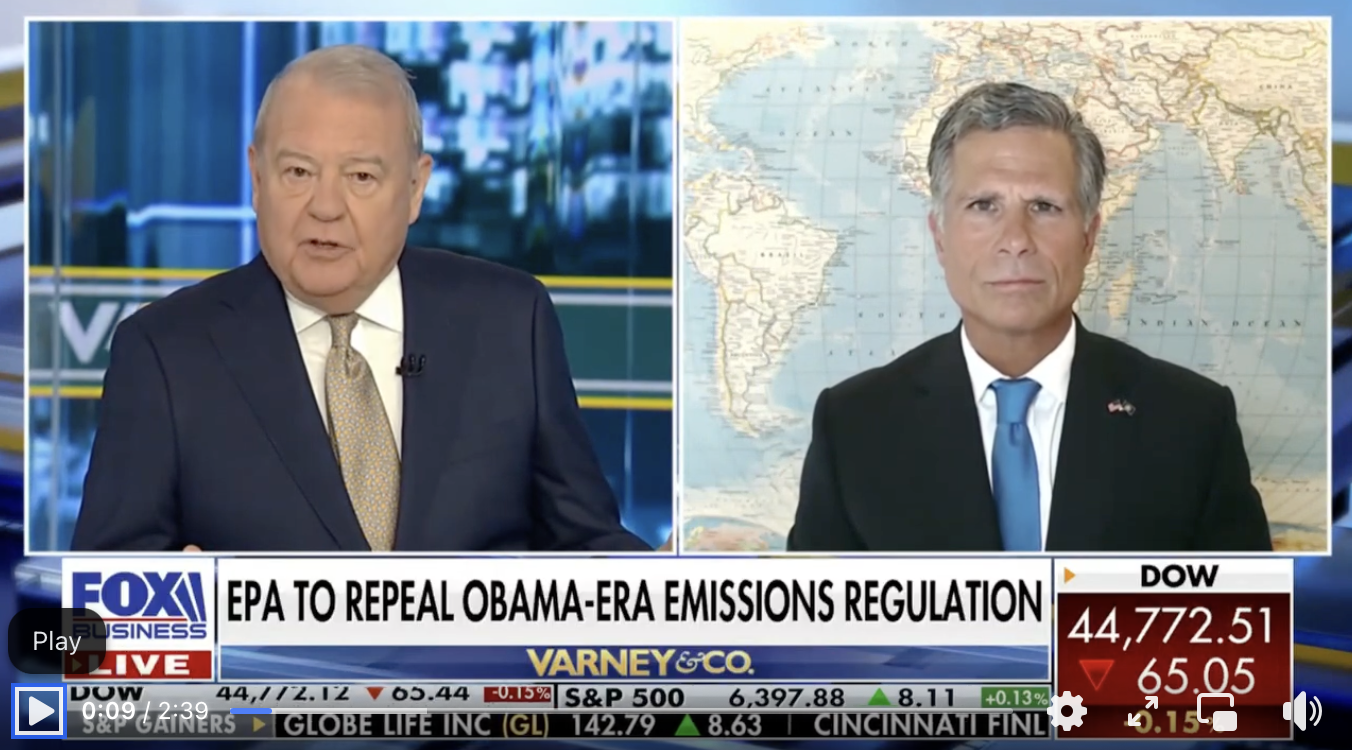This screenshot has height=750, width=1352.
Task: Click the 44,772.51 Dow value
Action: click(1170, 627)
